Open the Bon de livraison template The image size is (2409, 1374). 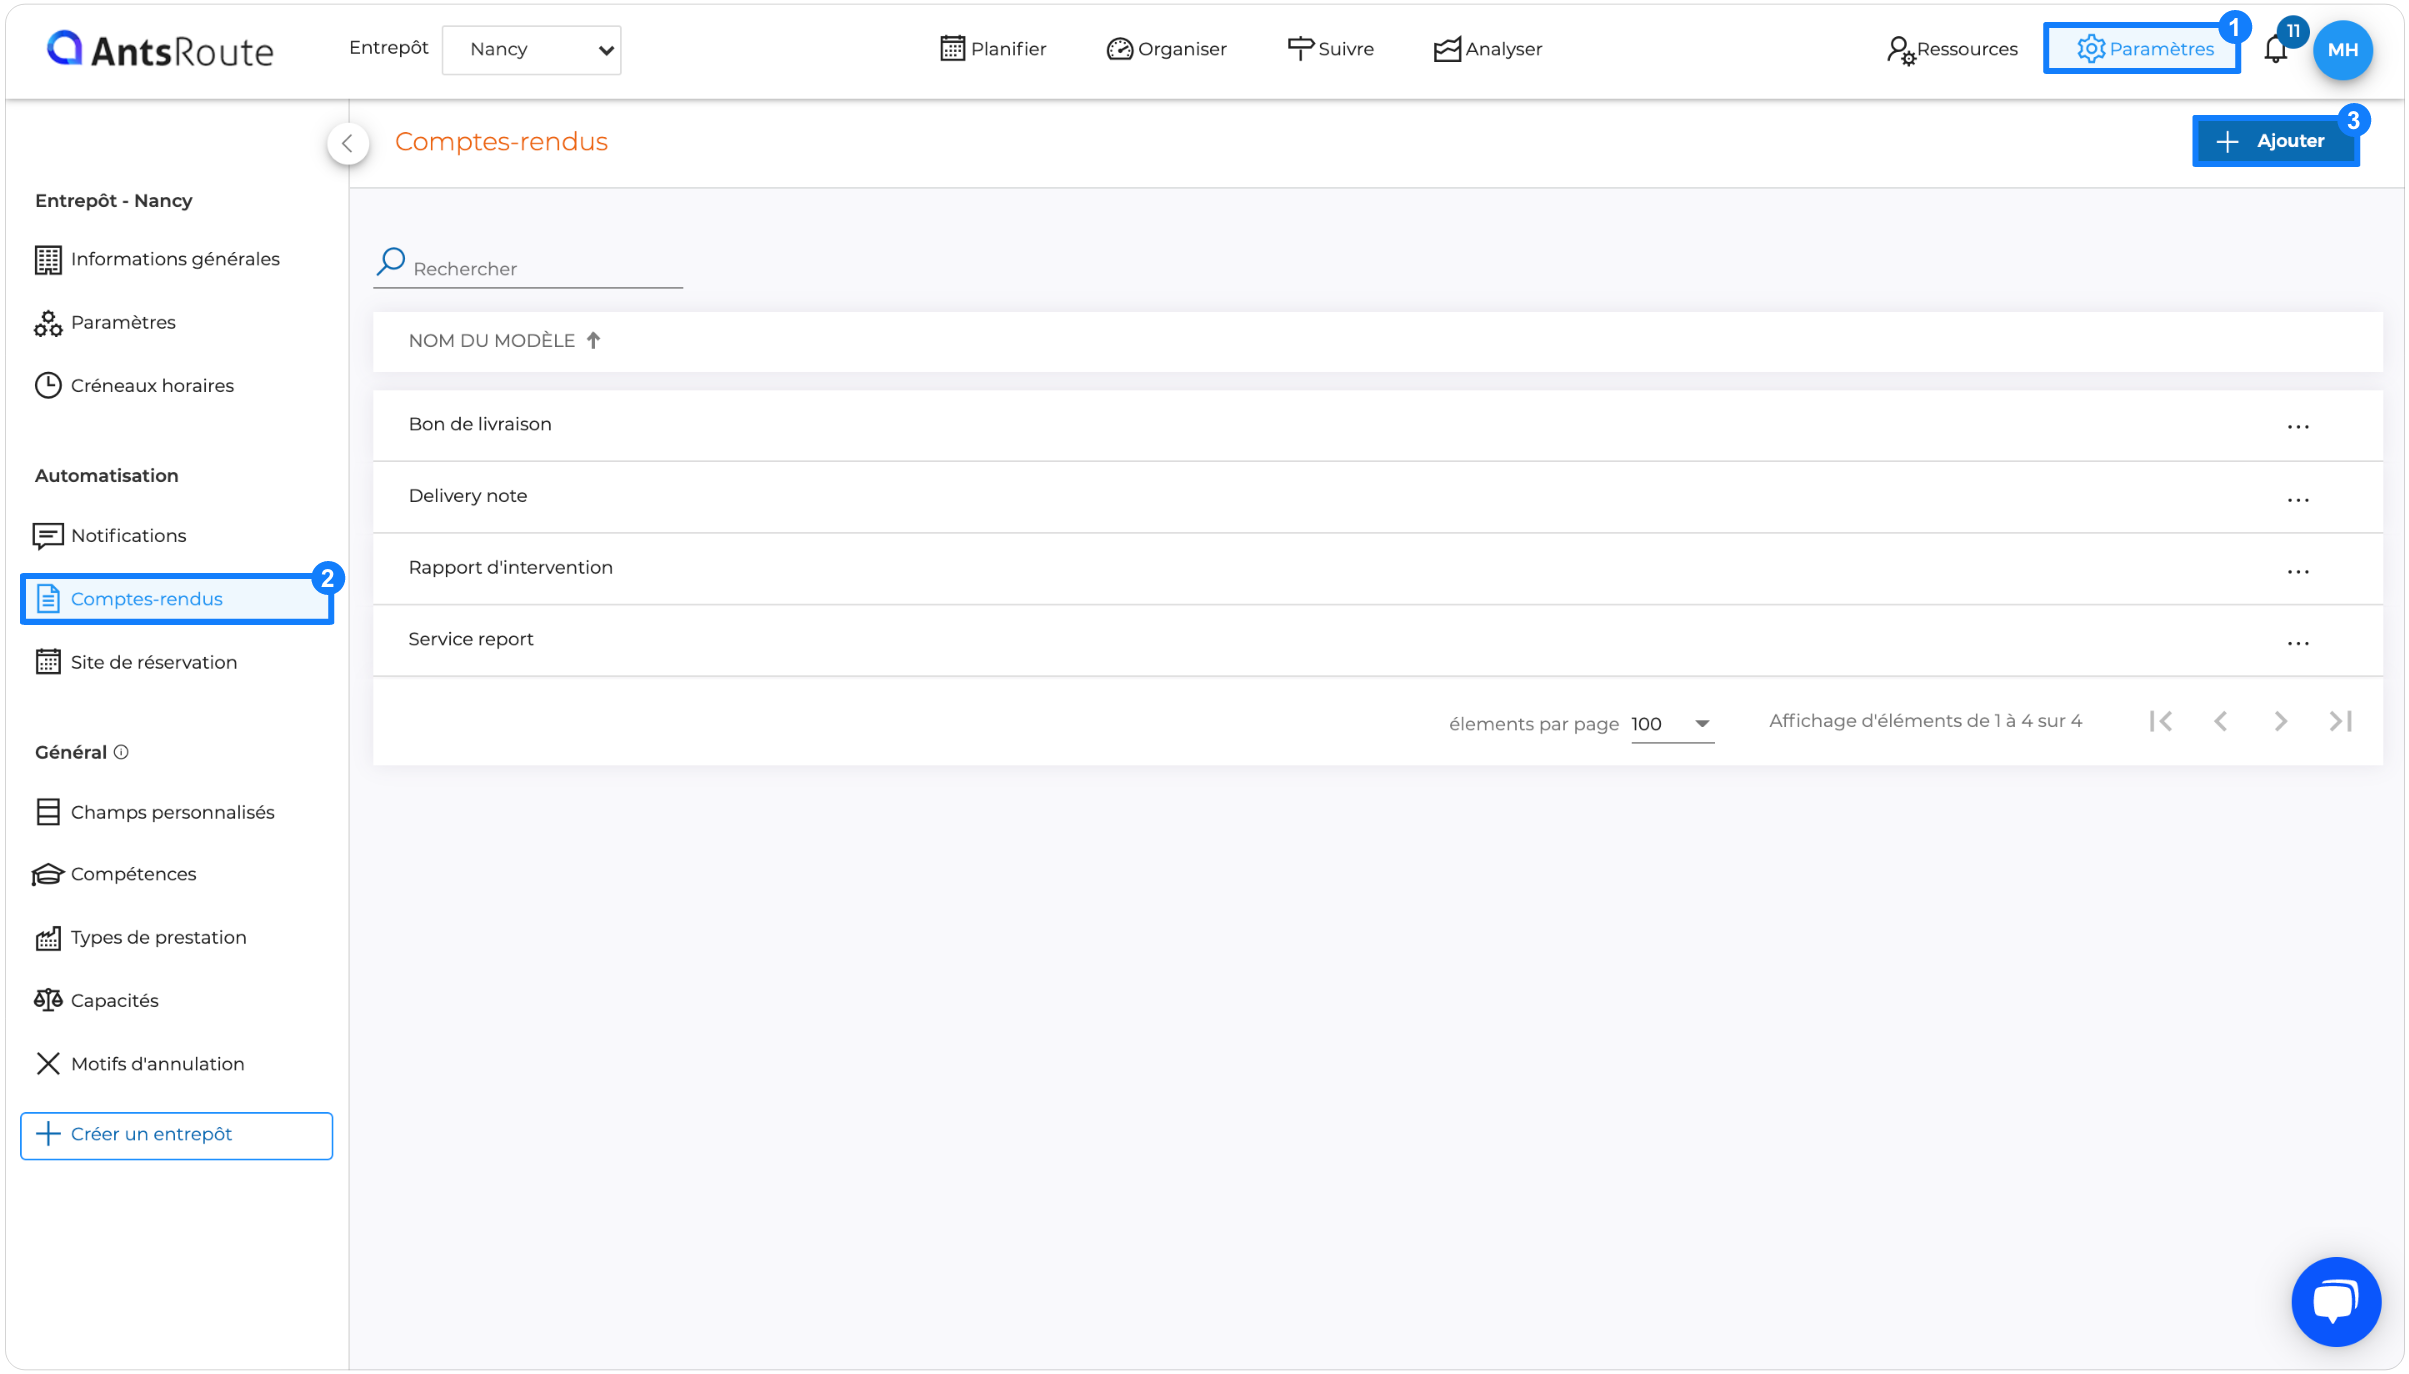(480, 424)
